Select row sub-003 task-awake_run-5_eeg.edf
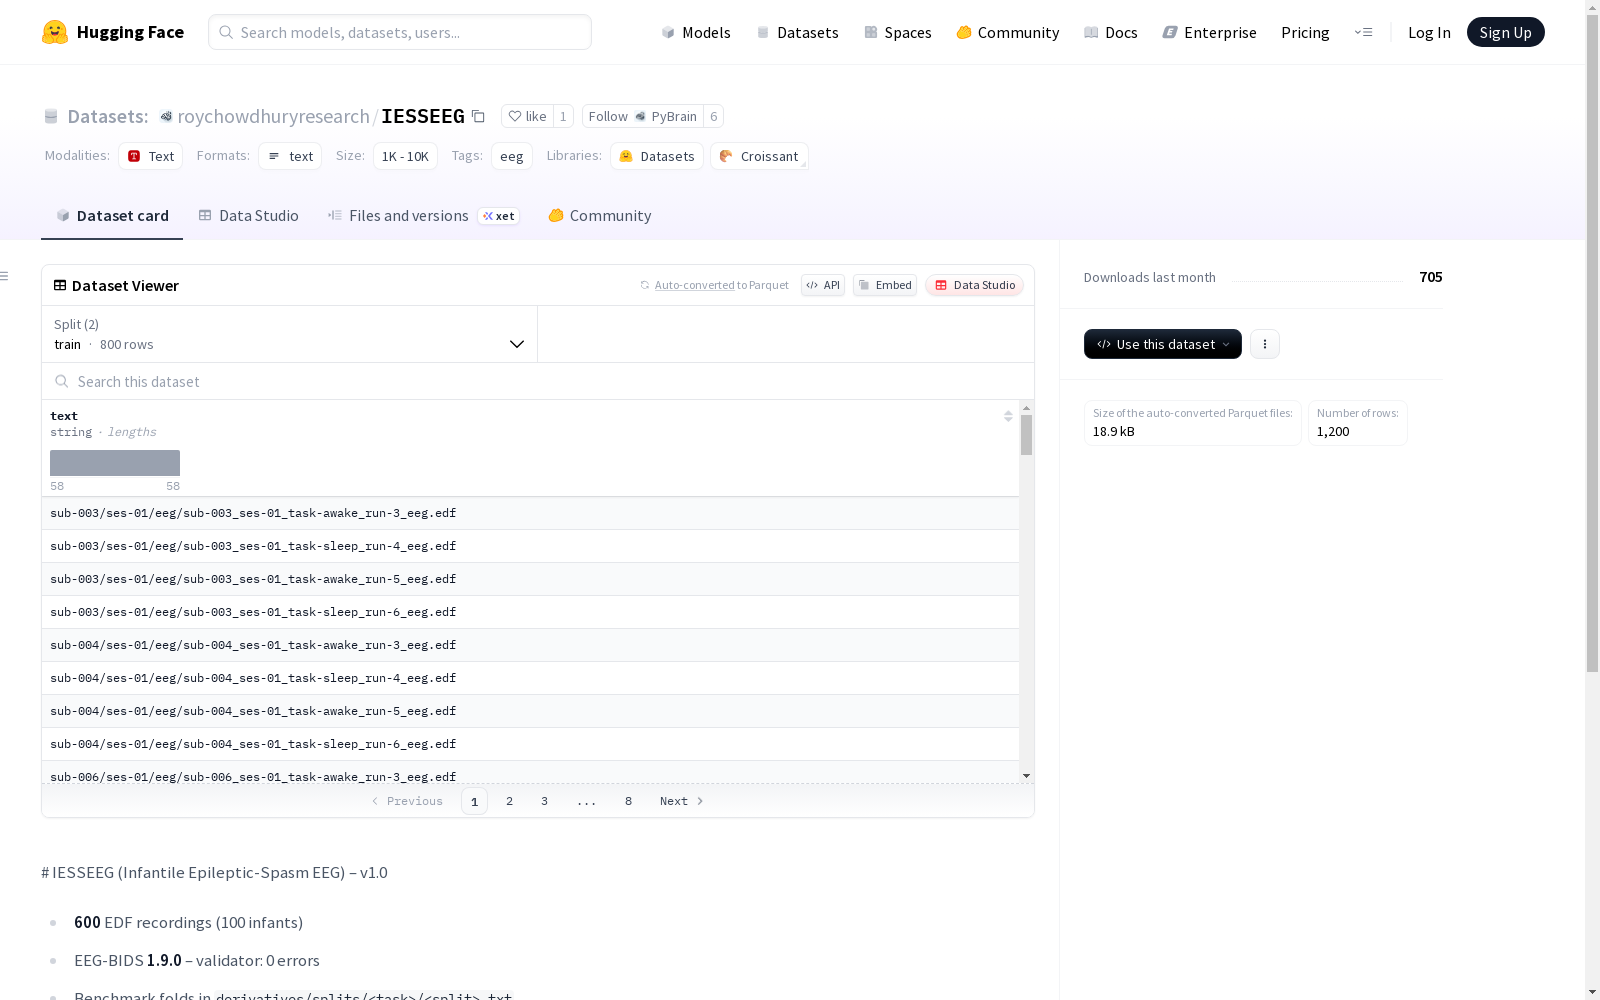 (530, 579)
